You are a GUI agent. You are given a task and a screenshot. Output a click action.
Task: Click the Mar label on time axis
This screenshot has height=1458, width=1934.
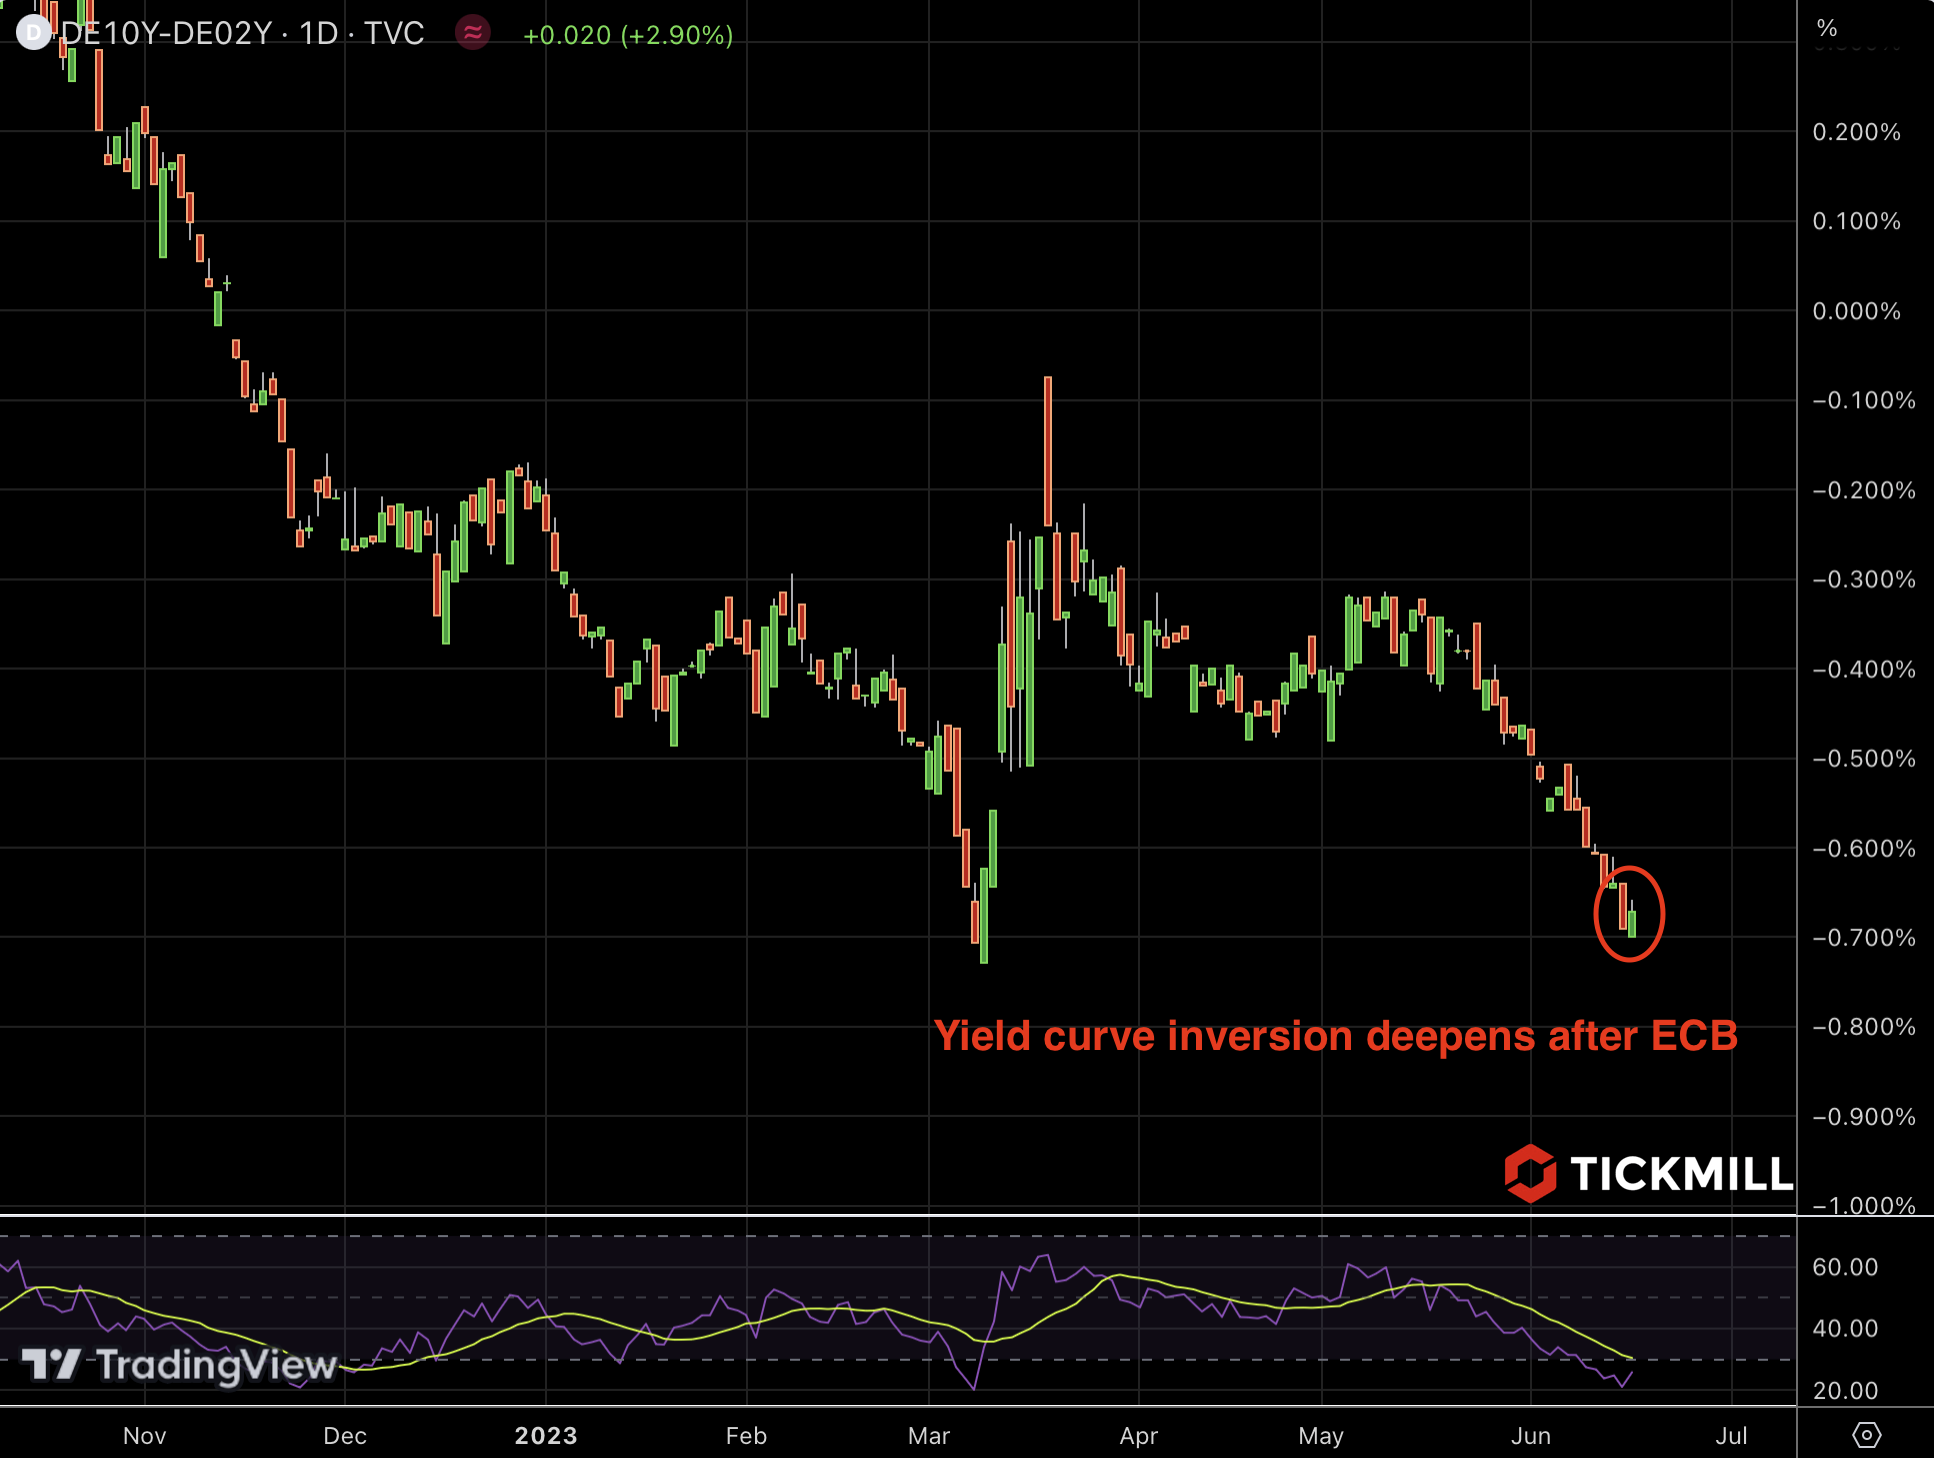pos(929,1436)
